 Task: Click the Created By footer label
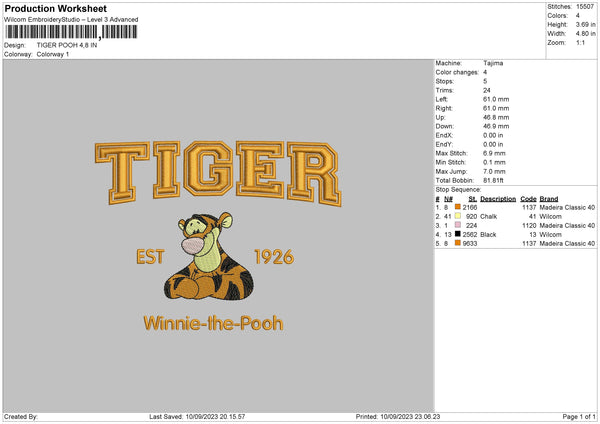(21, 417)
